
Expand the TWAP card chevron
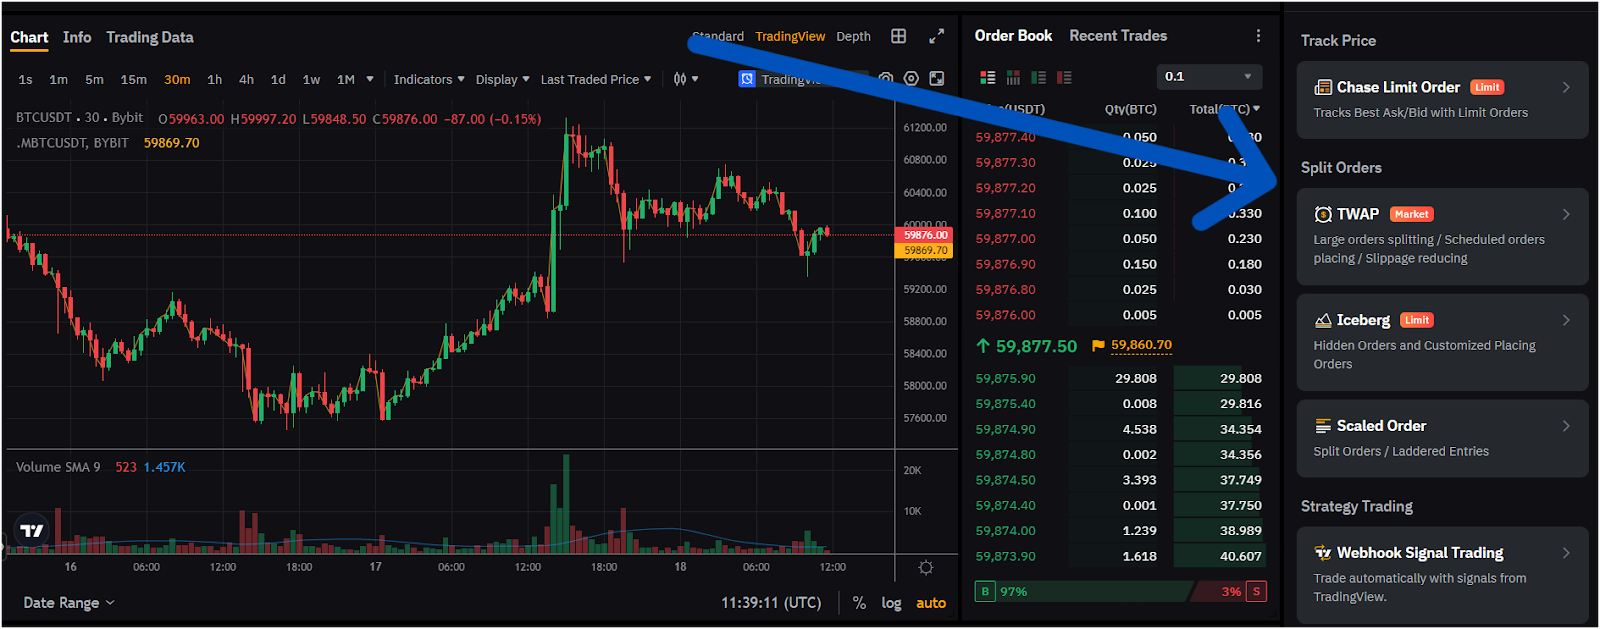point(1566,214)
